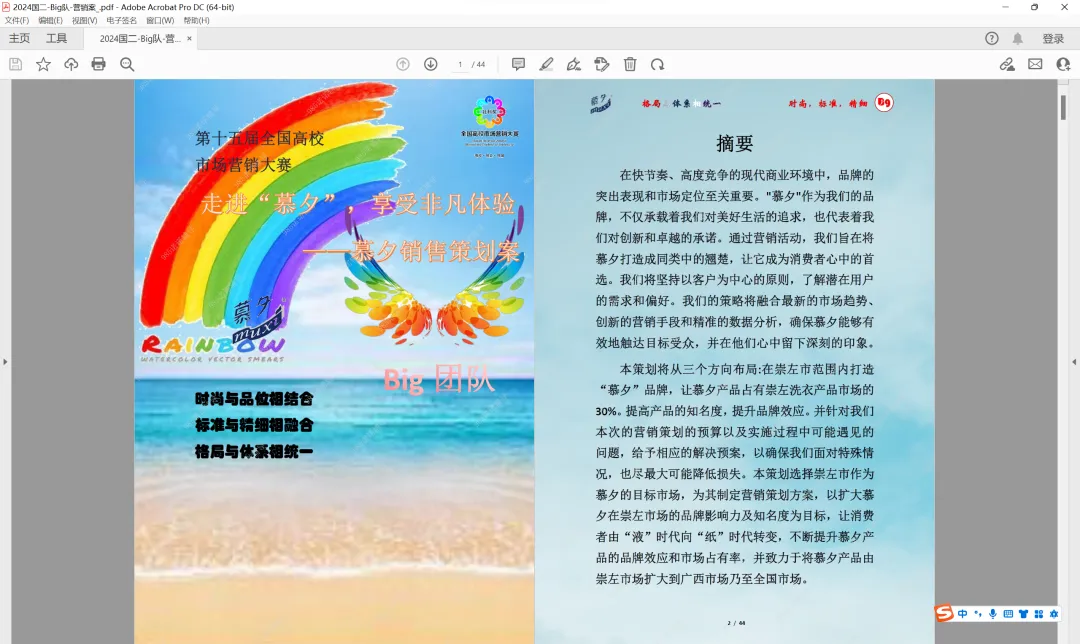Select the sticky note comment tool

[518, 64]
